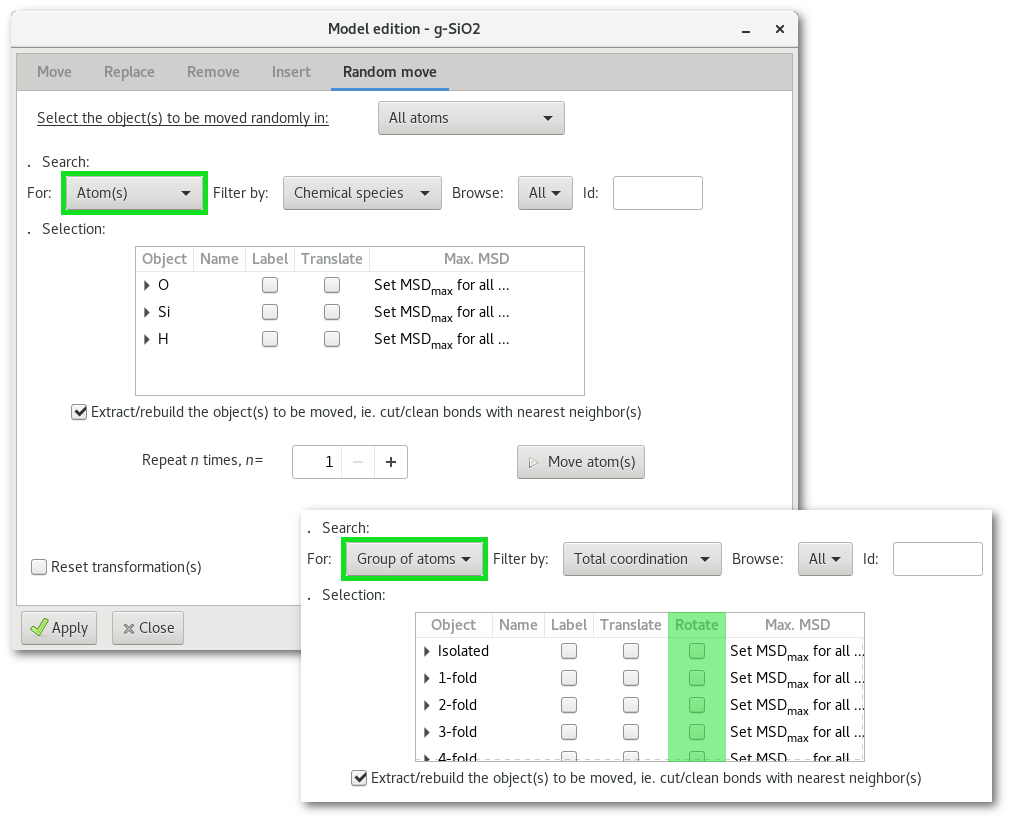Tick the Reset transformation(s) checkbox
1011x821 pixels.
point(39,567)
